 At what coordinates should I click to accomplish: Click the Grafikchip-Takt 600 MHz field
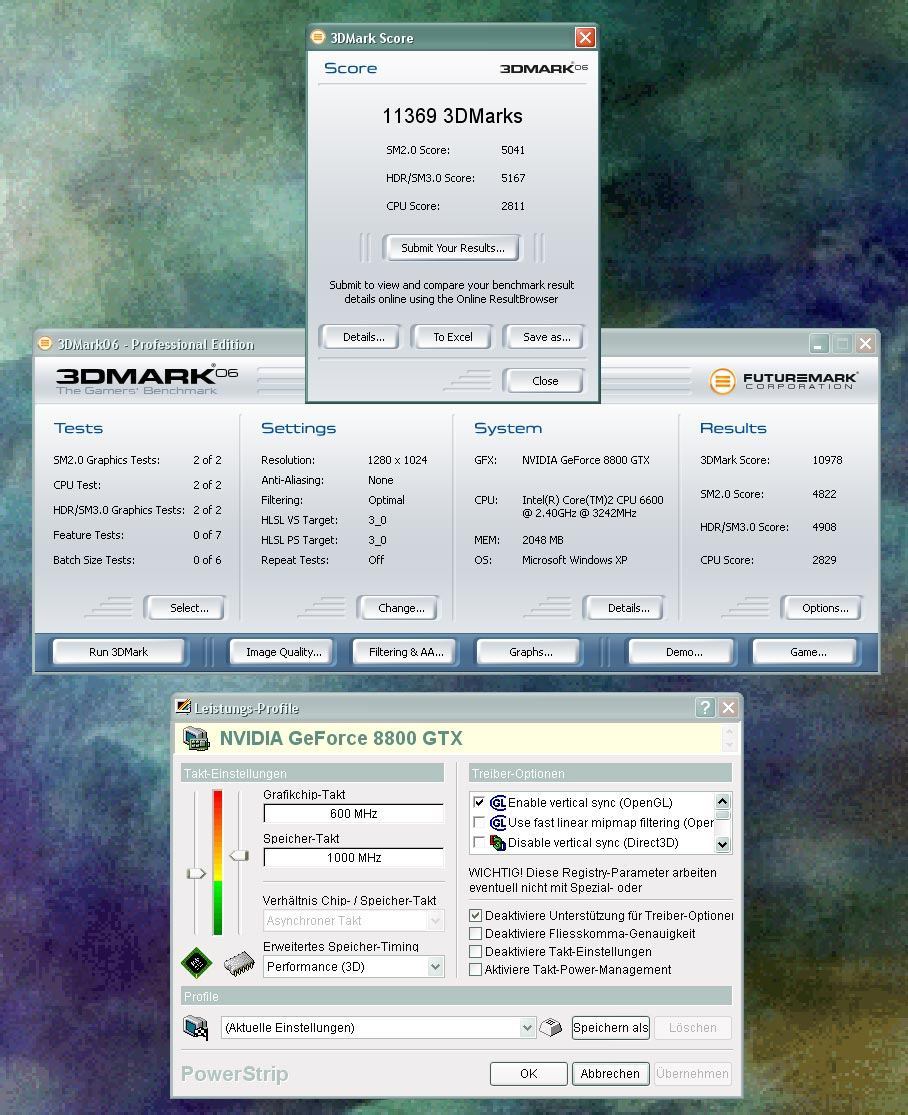pyautogui.click(x=353, y=813)
